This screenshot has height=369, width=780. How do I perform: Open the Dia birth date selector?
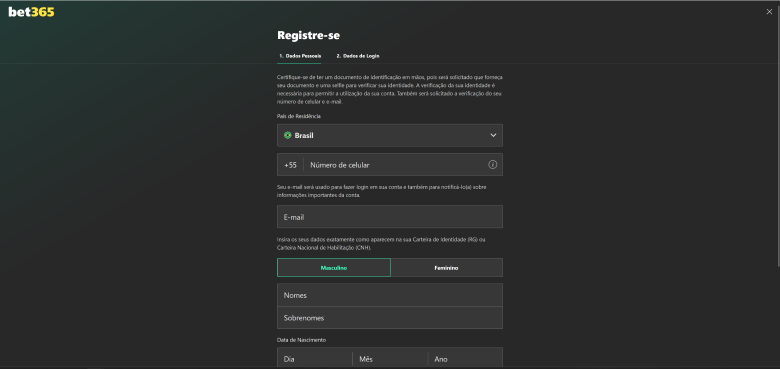(315, 358)
